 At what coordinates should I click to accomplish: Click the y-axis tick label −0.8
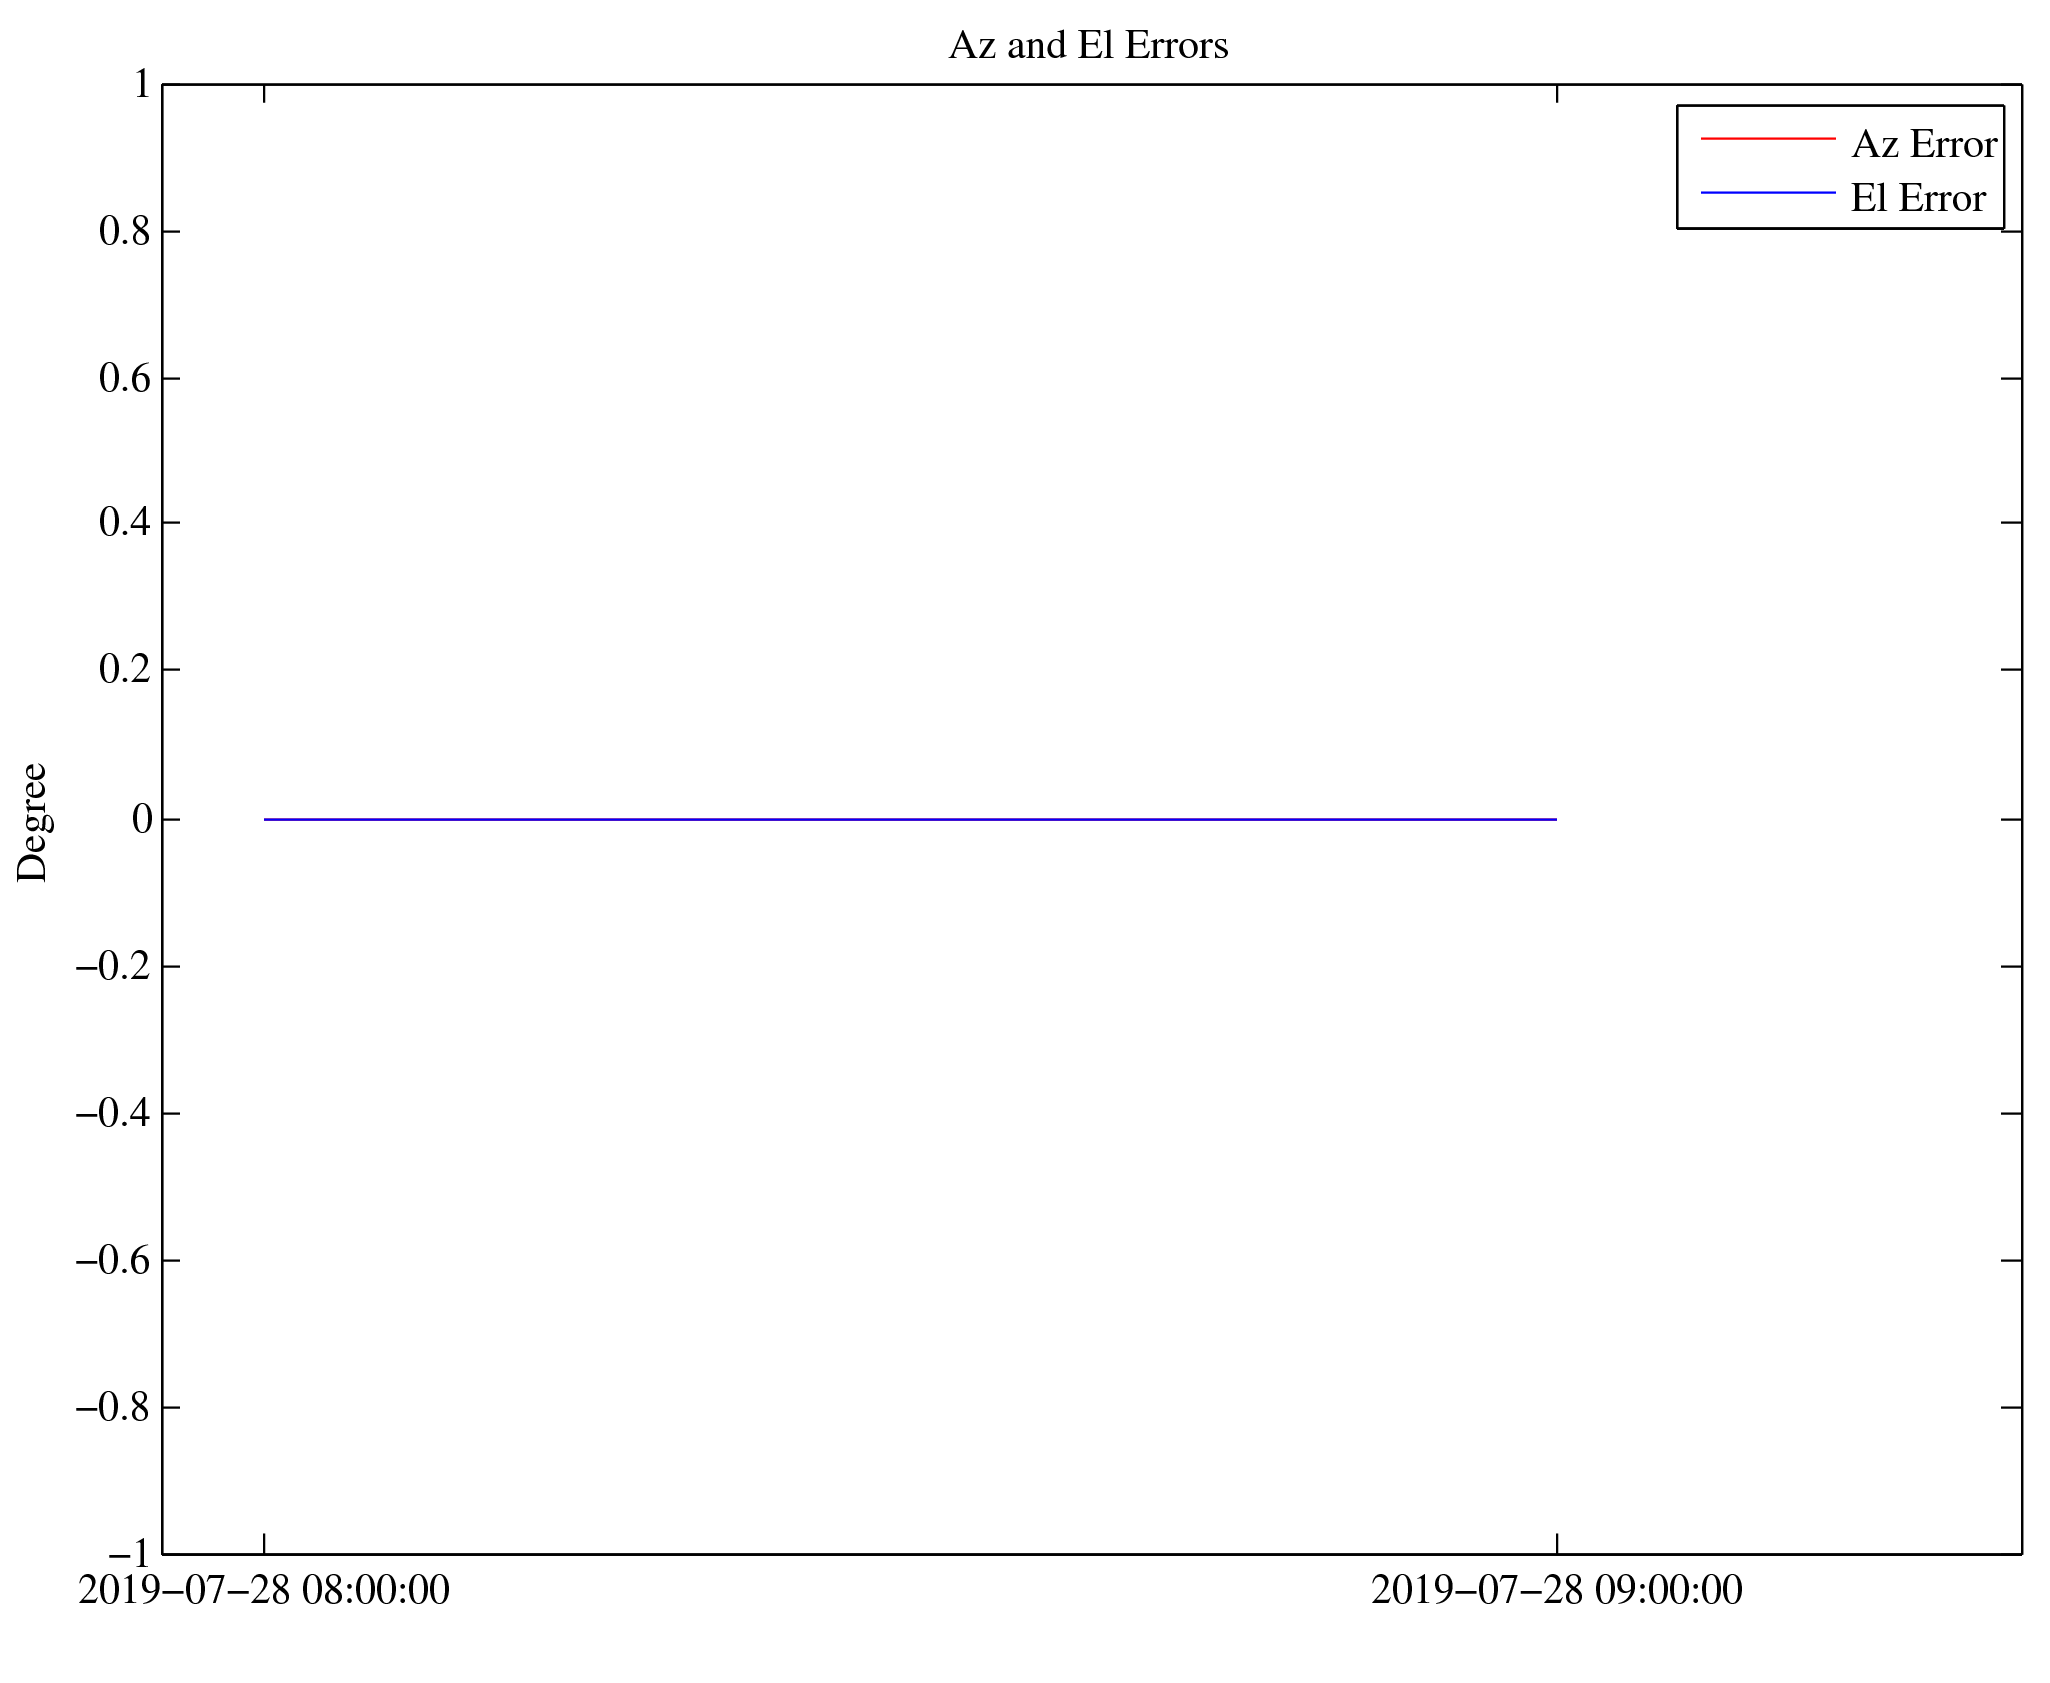tap(113, 1407)
